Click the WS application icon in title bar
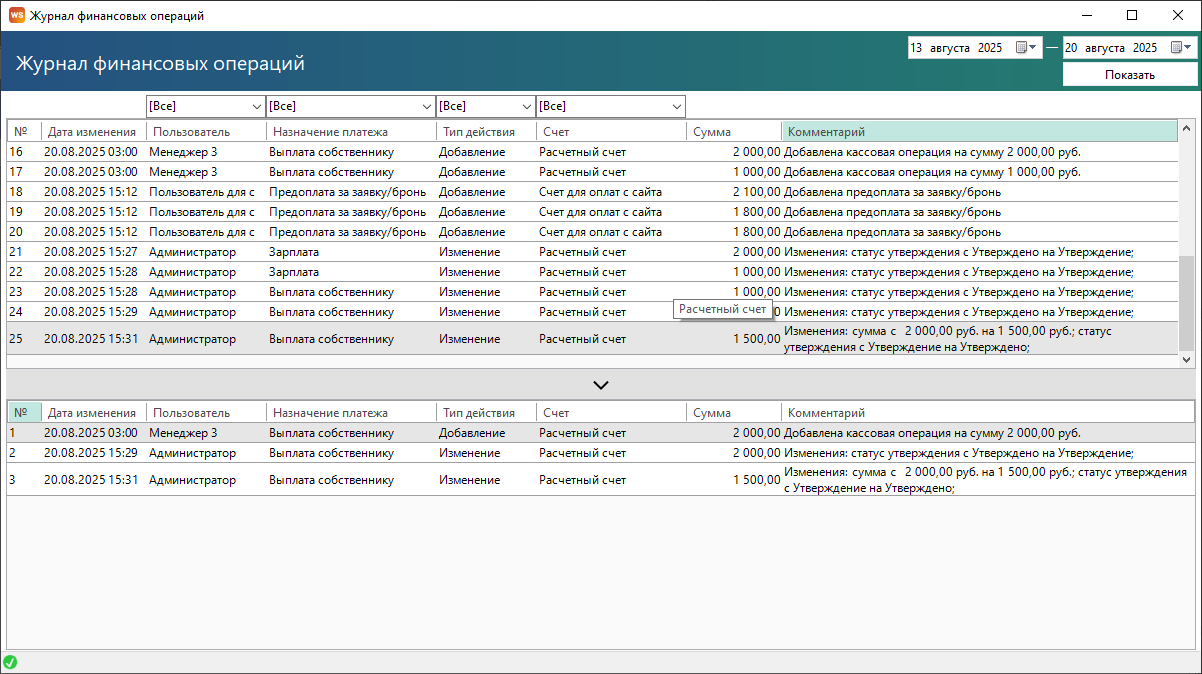This screenshot has width=1202, height=674. coord(16,15)
